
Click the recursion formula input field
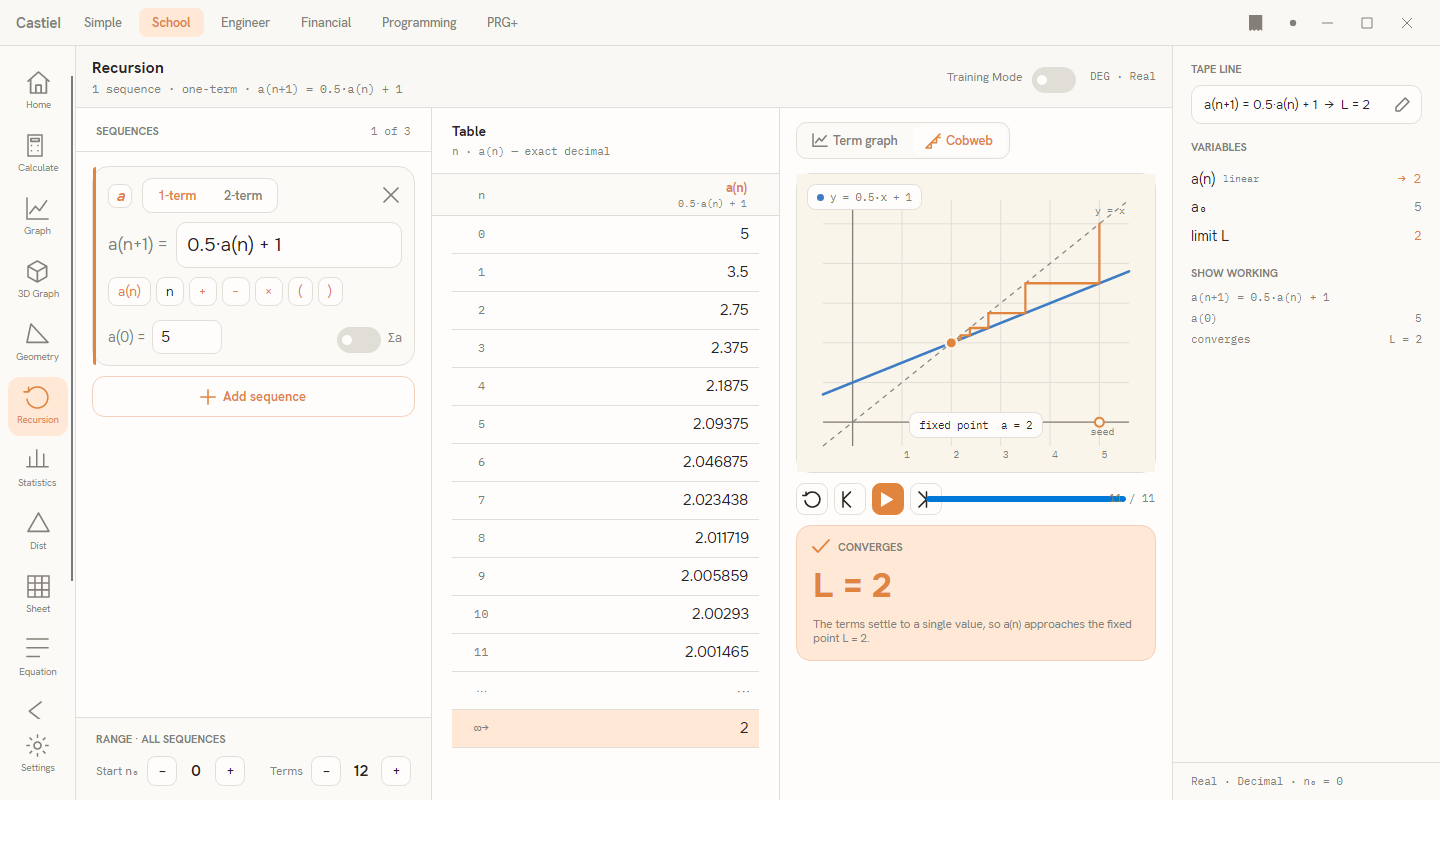pos(289,245)
